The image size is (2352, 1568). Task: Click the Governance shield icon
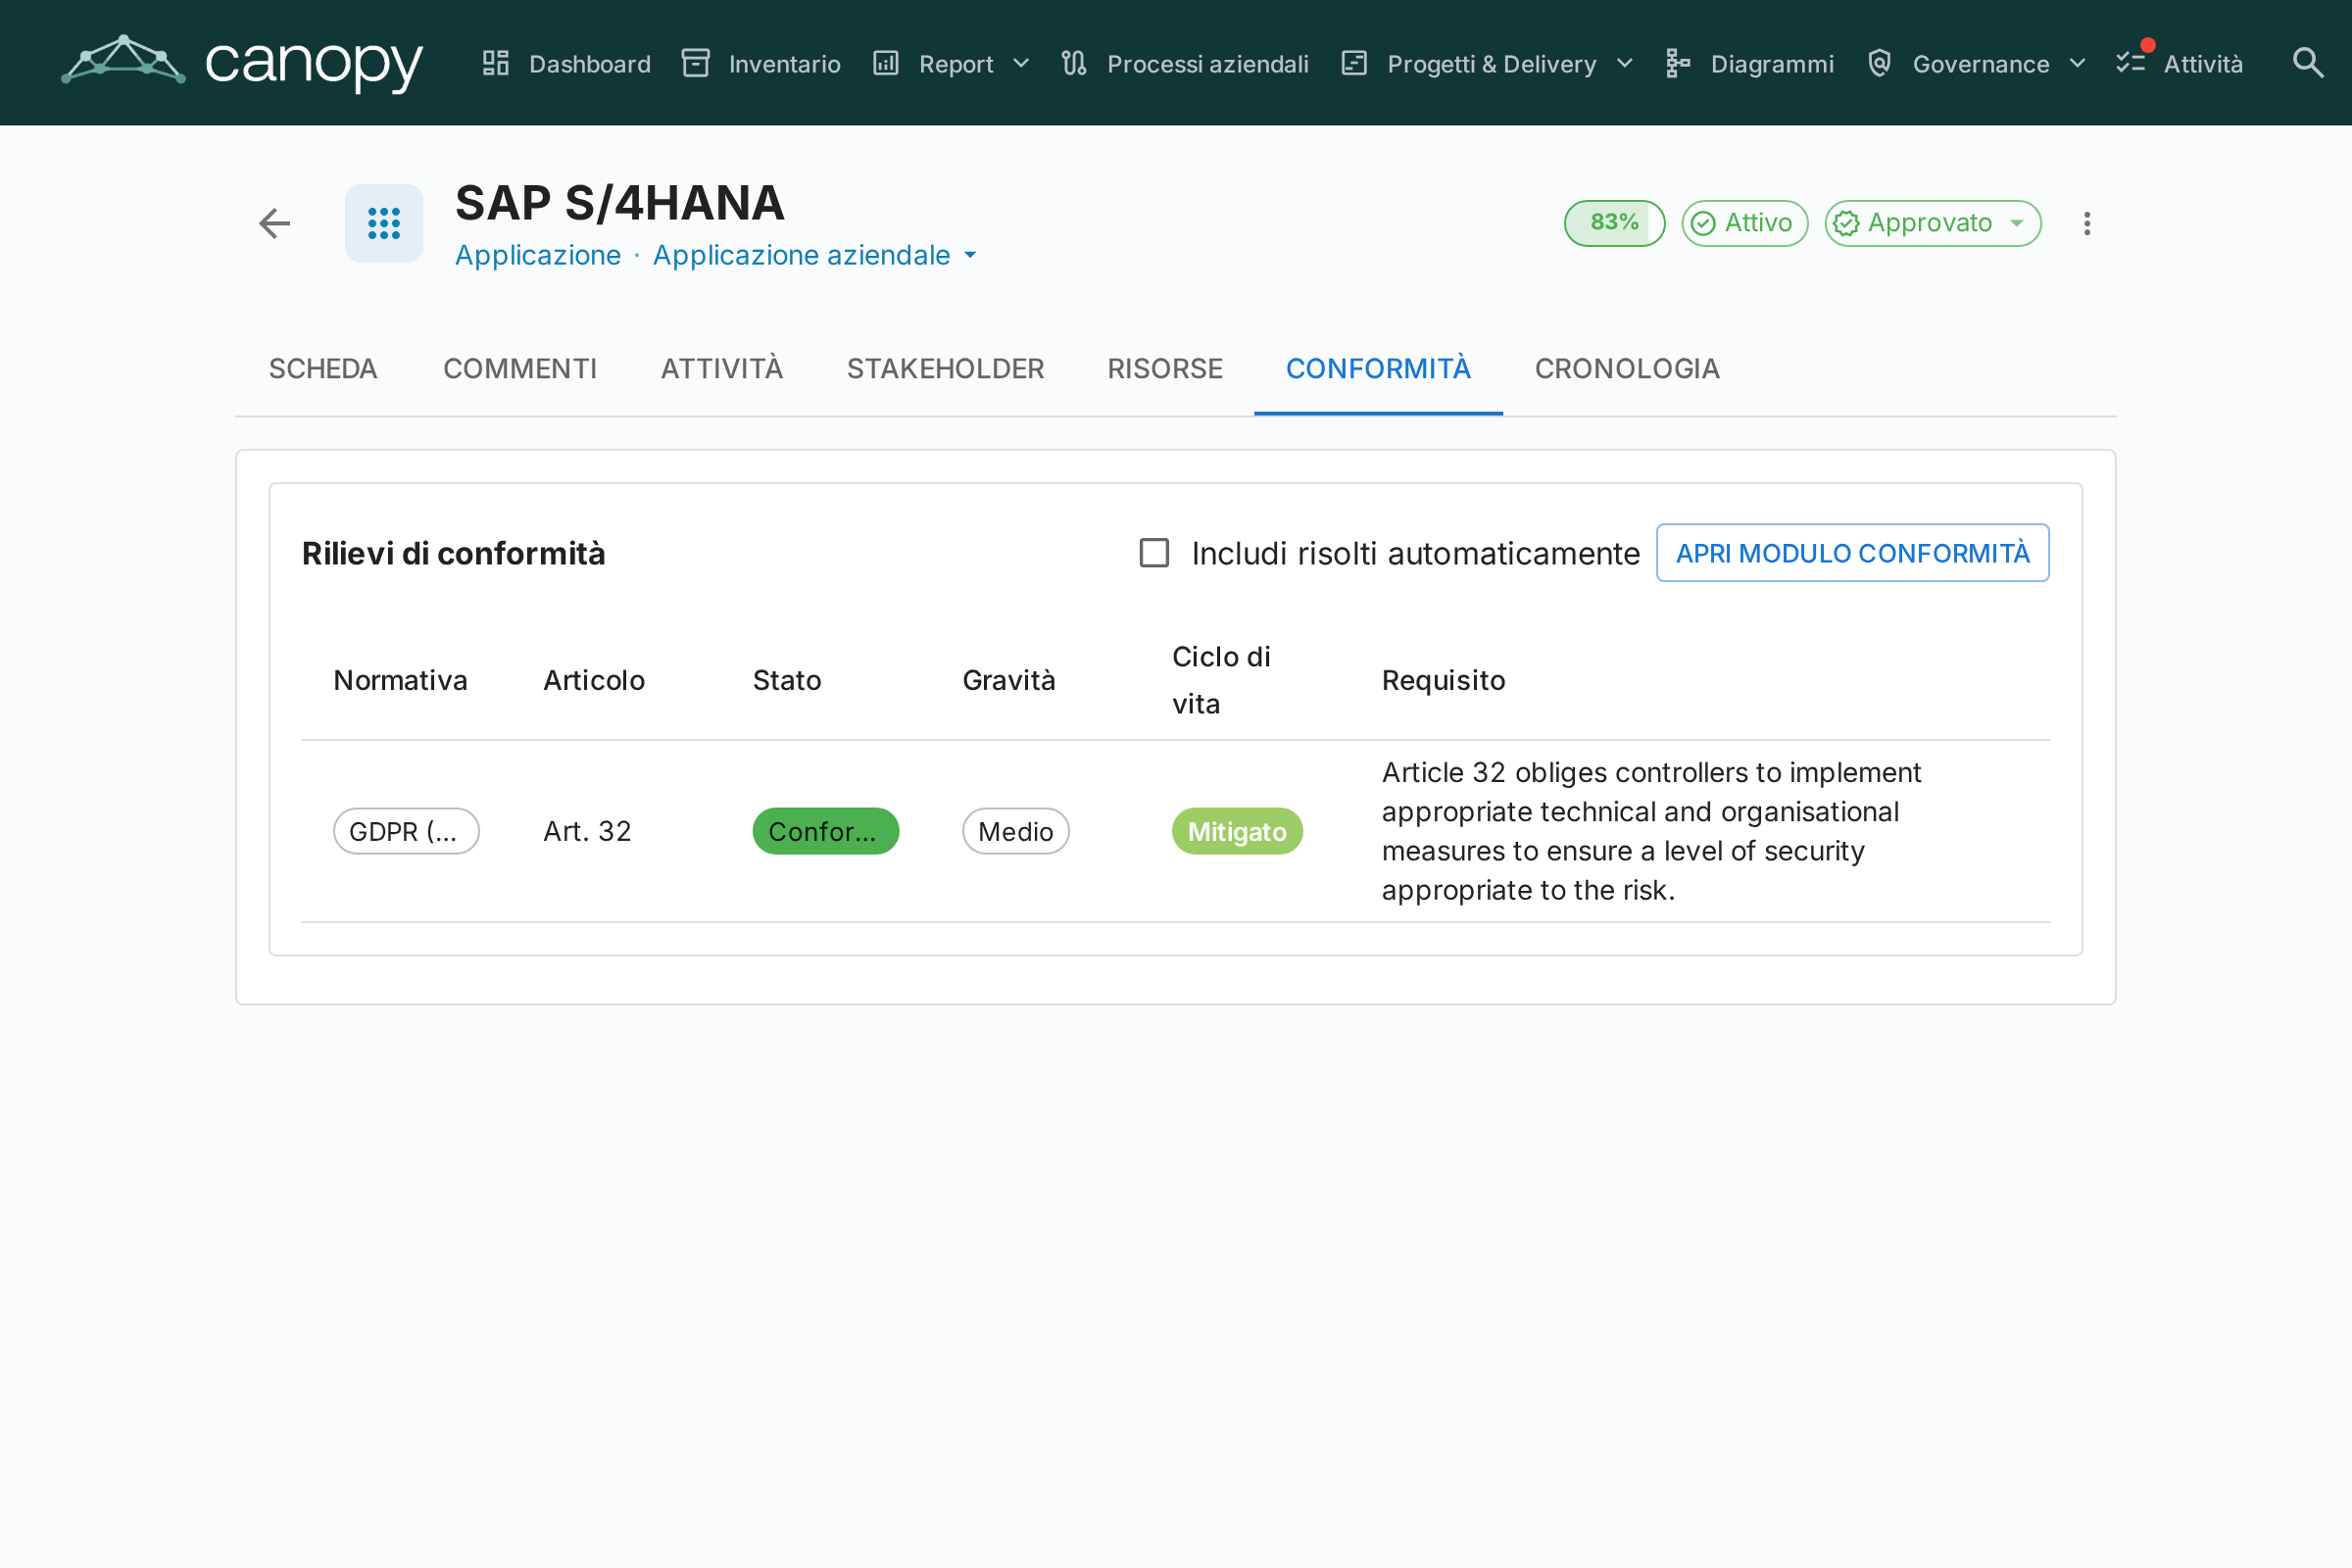point(1880,63)
